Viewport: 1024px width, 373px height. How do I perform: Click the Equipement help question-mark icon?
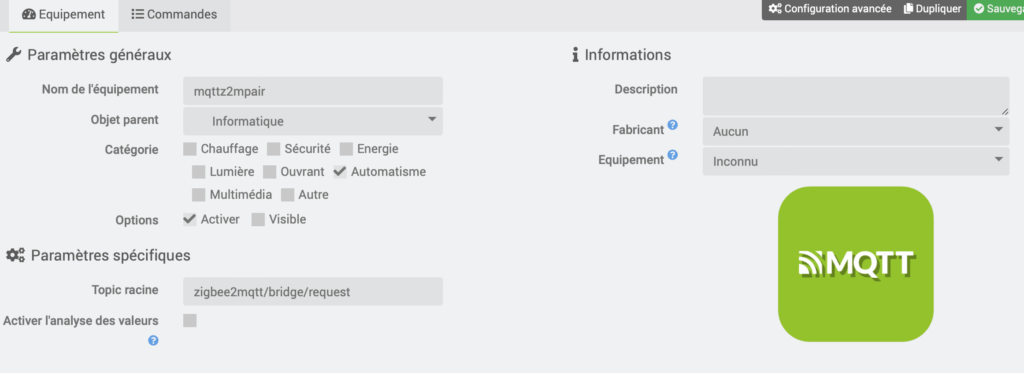(x=673, y=155)
